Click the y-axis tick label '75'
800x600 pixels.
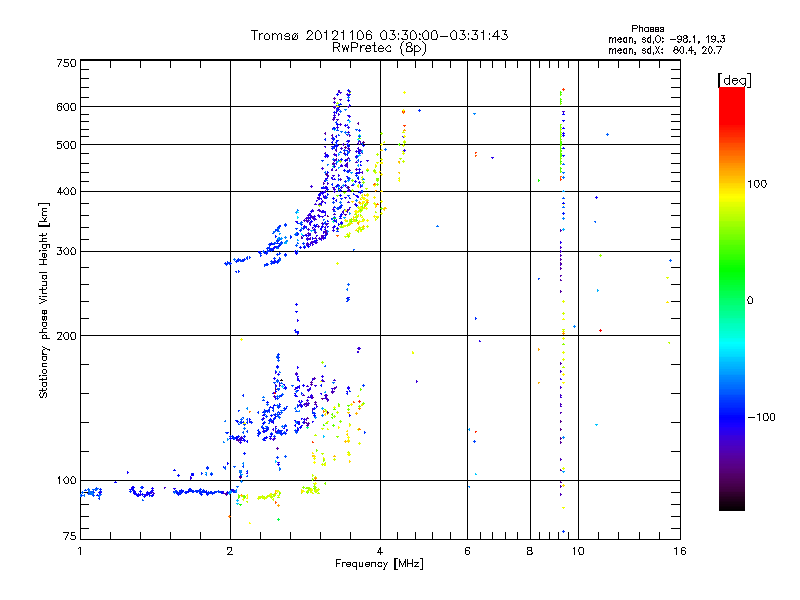70,536
